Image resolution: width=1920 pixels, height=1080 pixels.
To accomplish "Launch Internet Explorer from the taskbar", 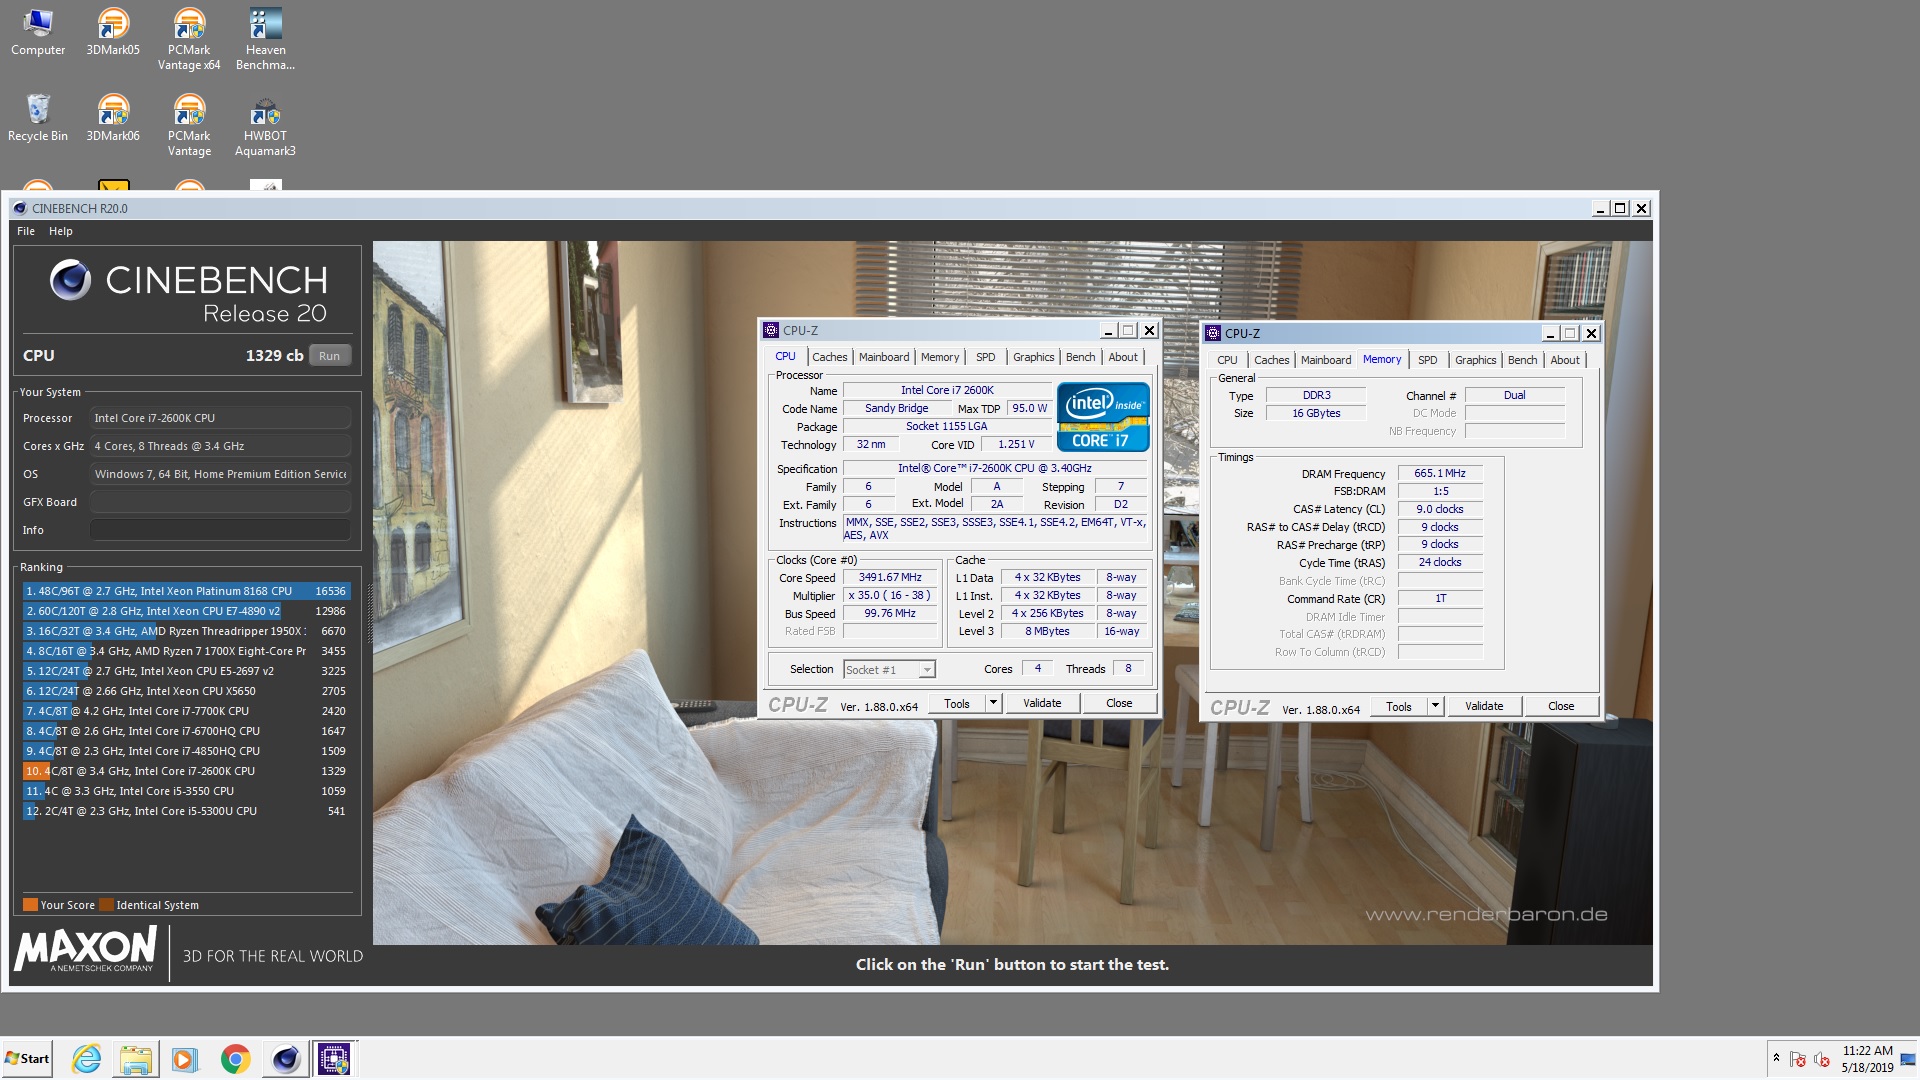I will coord(87,1058).
